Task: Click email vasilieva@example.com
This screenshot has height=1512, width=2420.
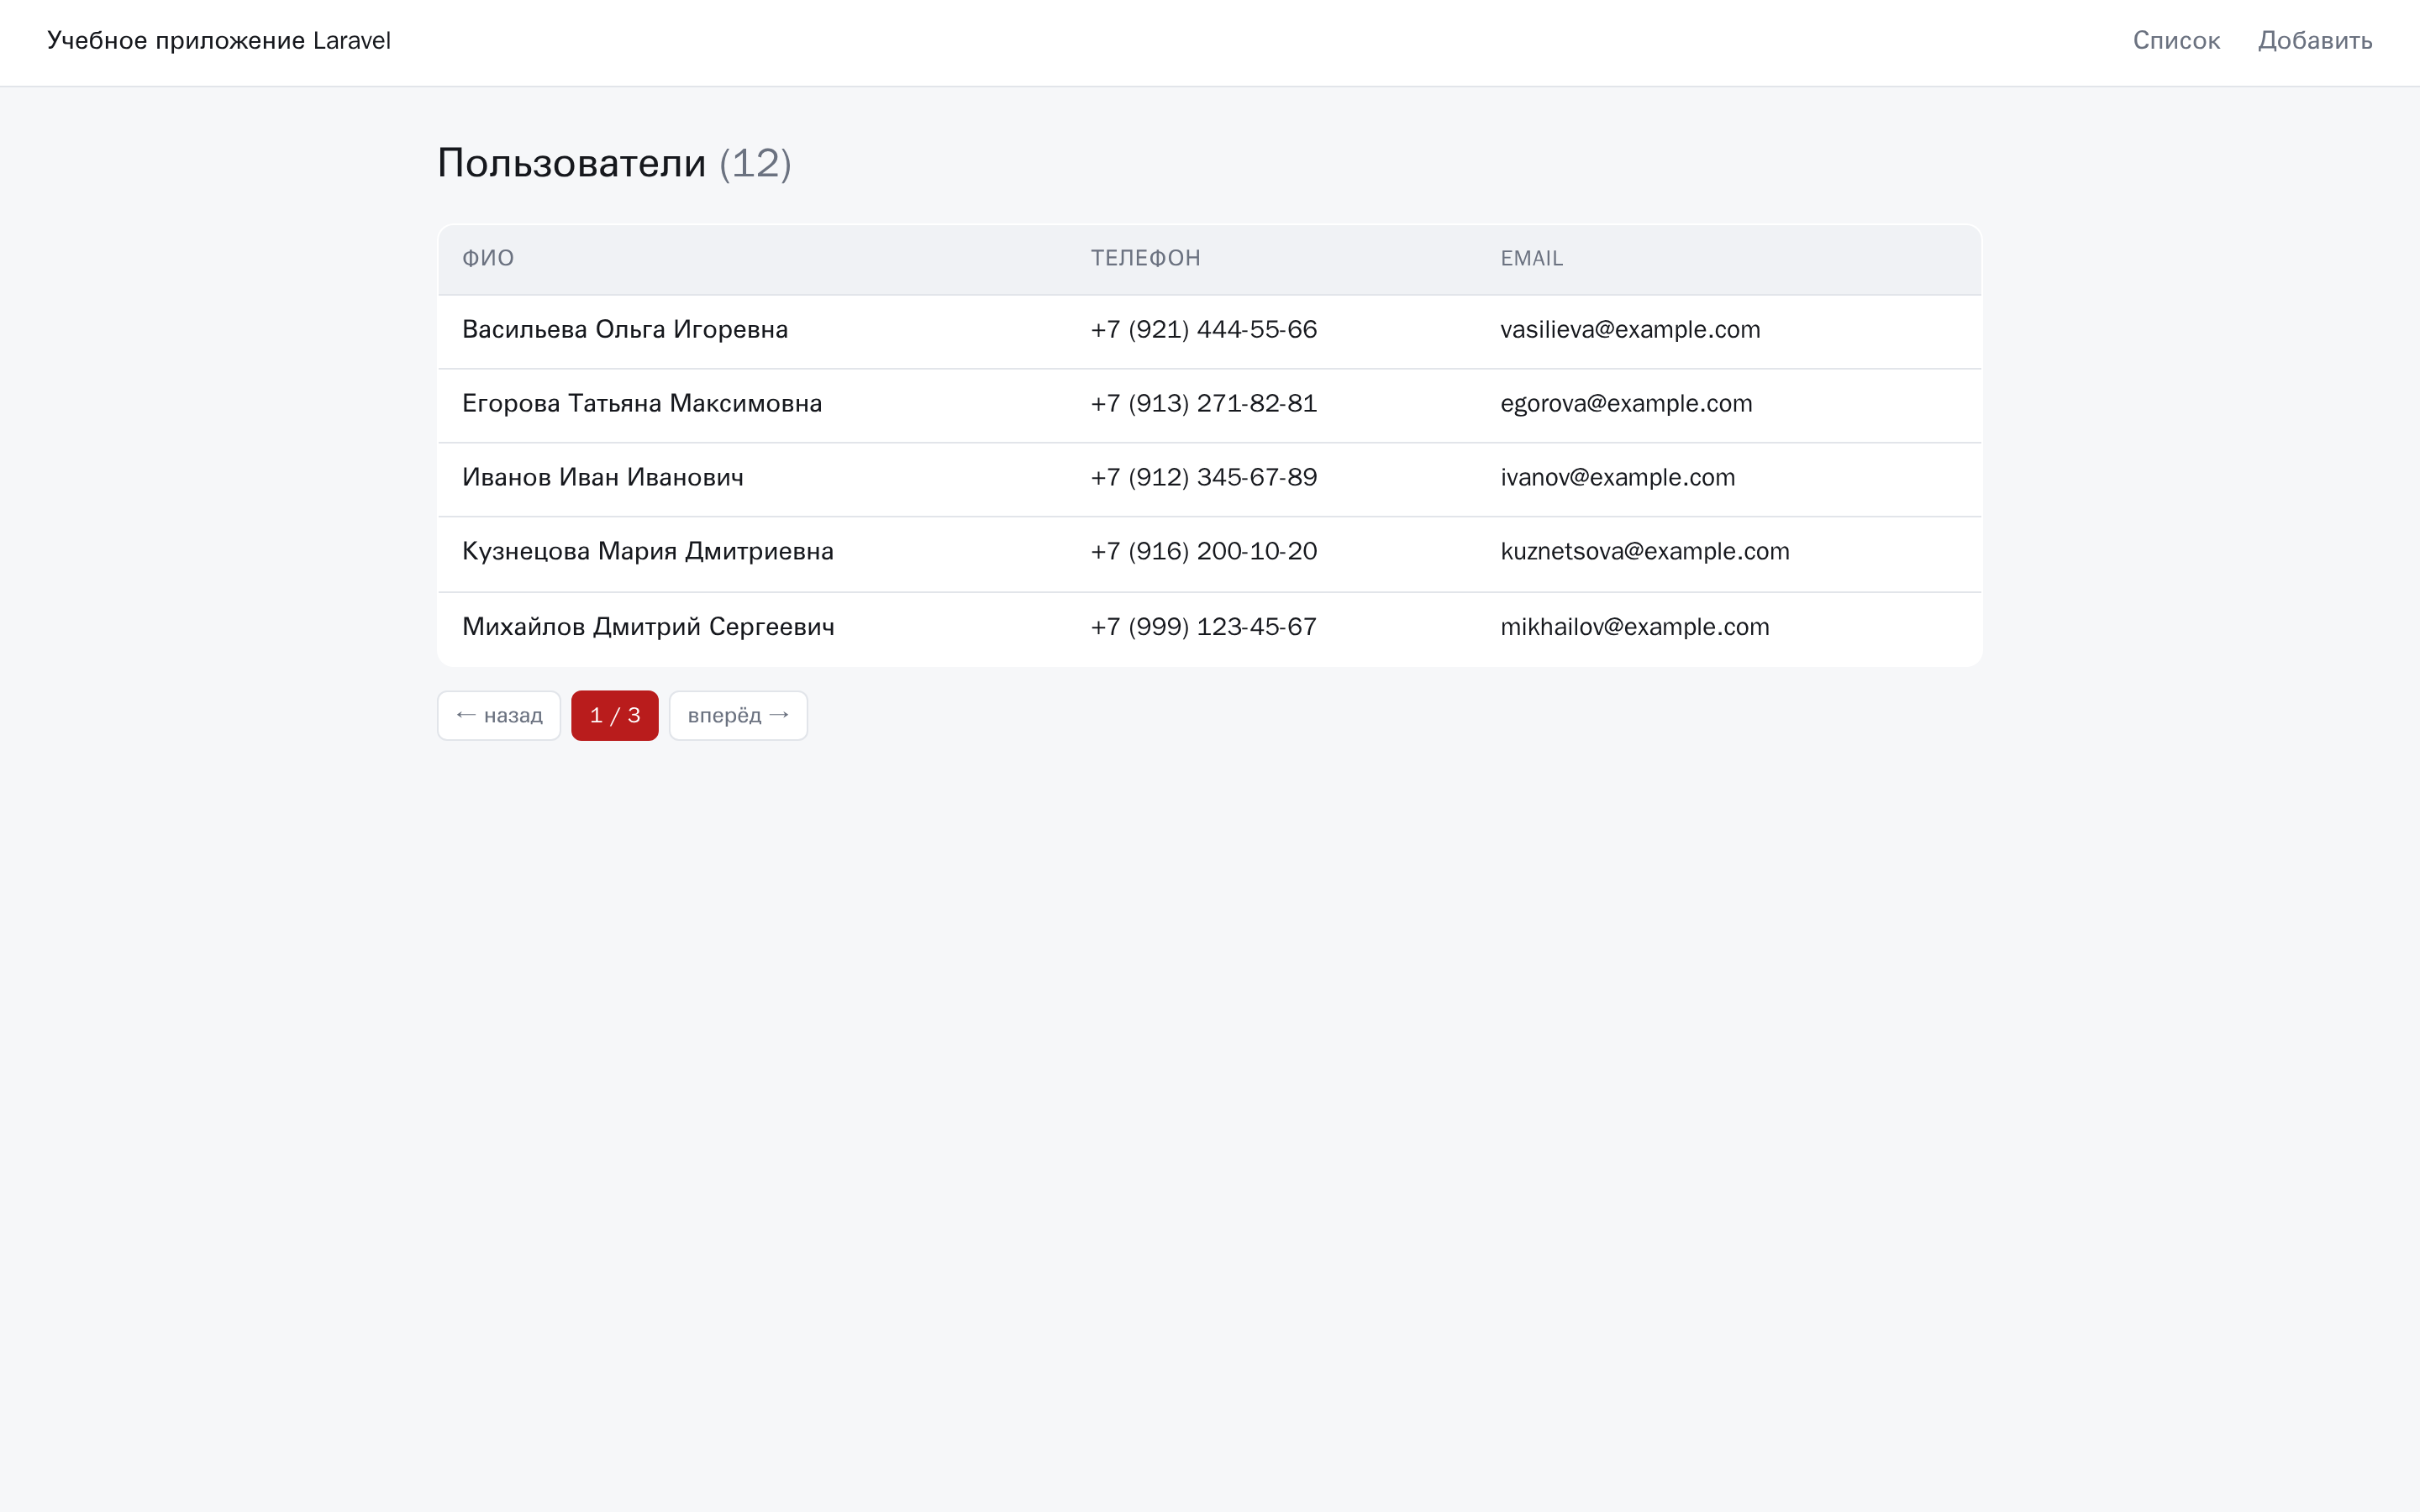Action: (x=1630, y=330)
